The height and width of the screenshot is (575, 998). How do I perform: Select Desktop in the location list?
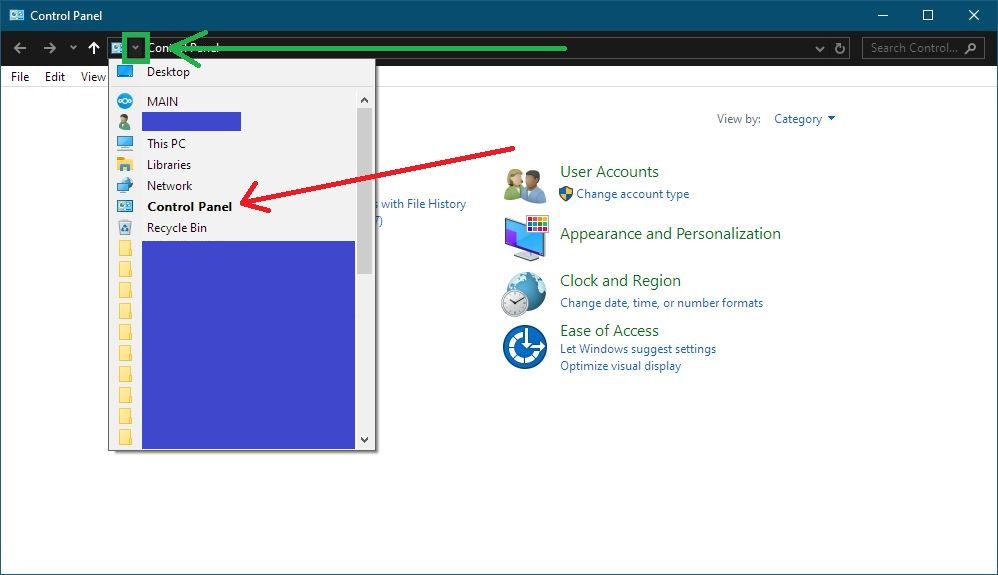[168, 72]
